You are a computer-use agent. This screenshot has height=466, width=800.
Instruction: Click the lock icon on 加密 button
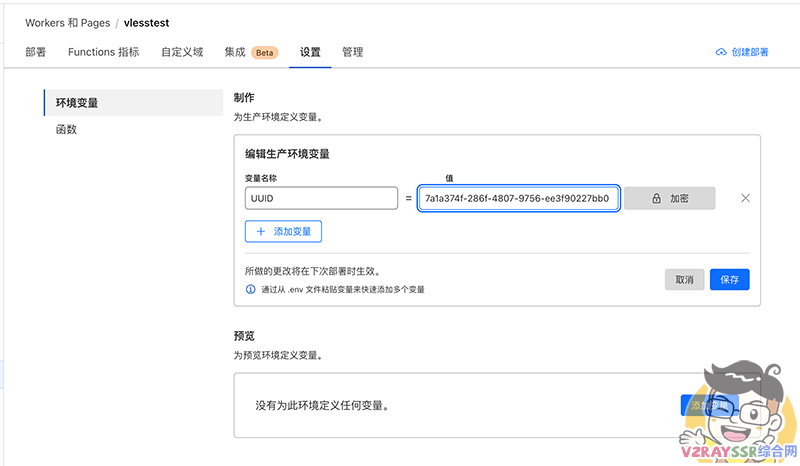pyautogui.click(x=656, y=198)
